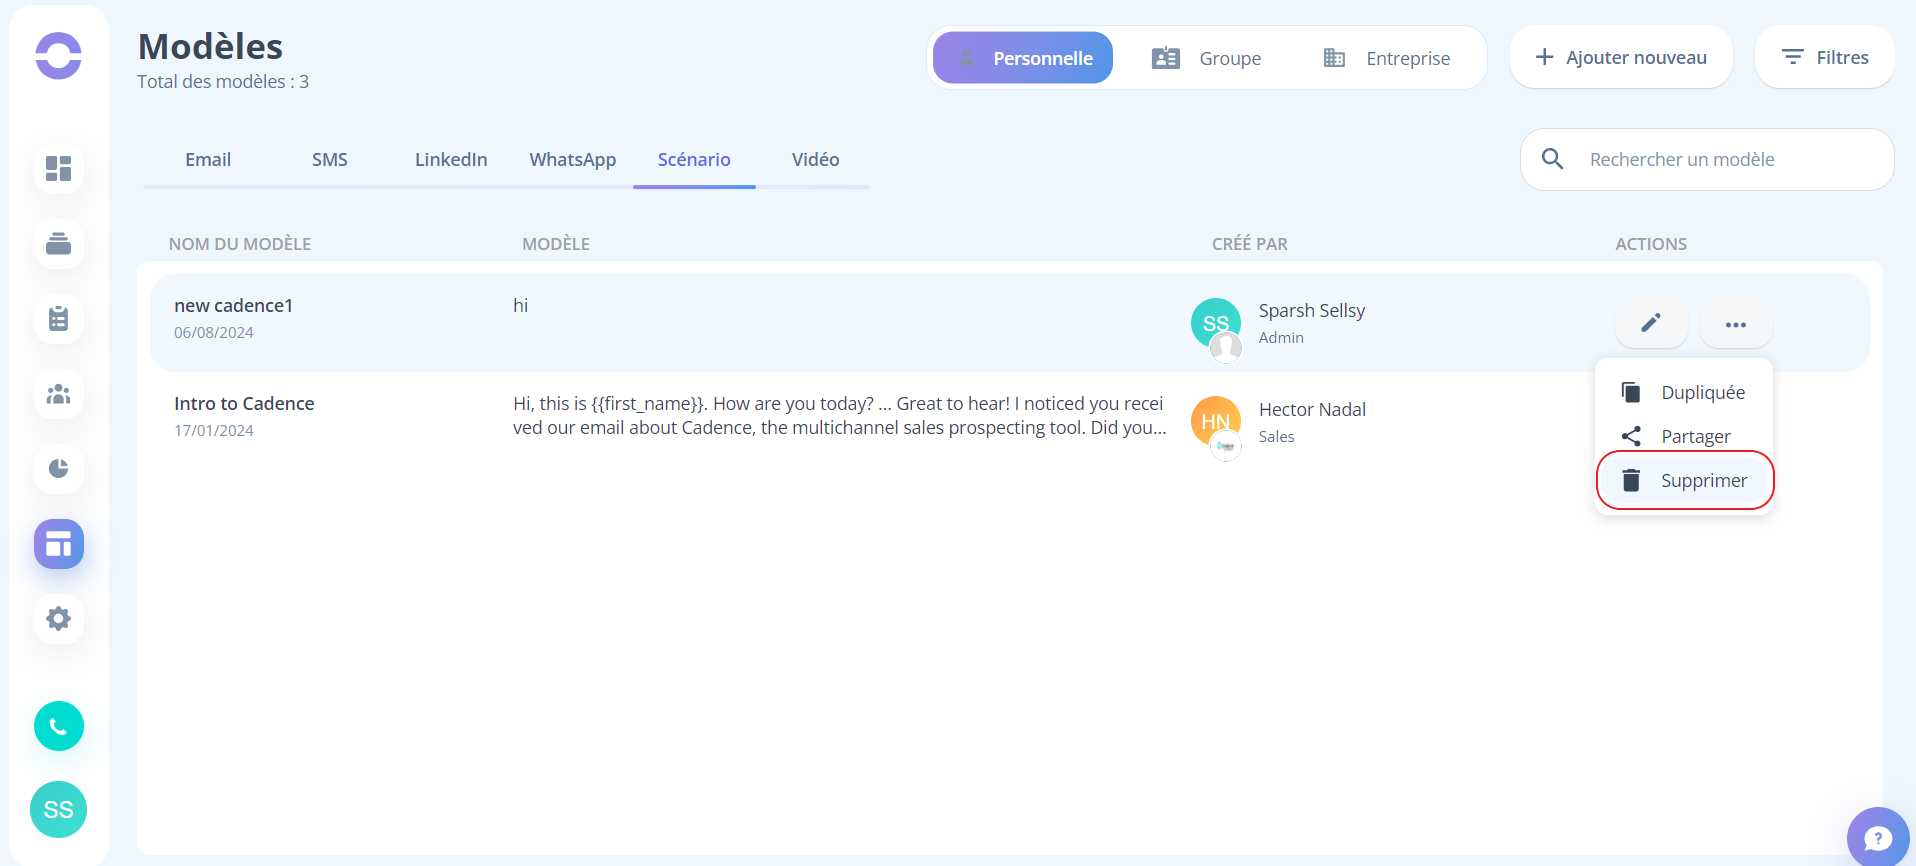Open the dashboard grid sidebar icon
The height and width of the screenshot is (866, 1916).
[x=59, y=168]
